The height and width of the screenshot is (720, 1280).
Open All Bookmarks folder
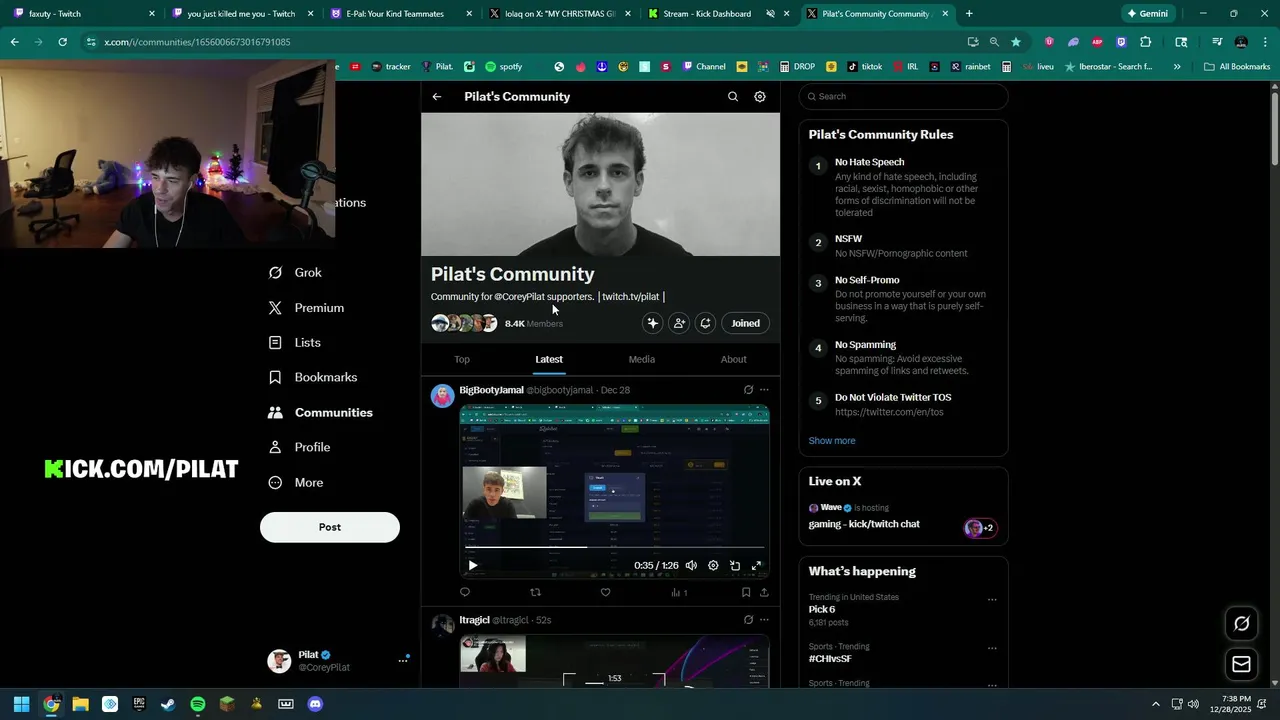click(1237, 67)
